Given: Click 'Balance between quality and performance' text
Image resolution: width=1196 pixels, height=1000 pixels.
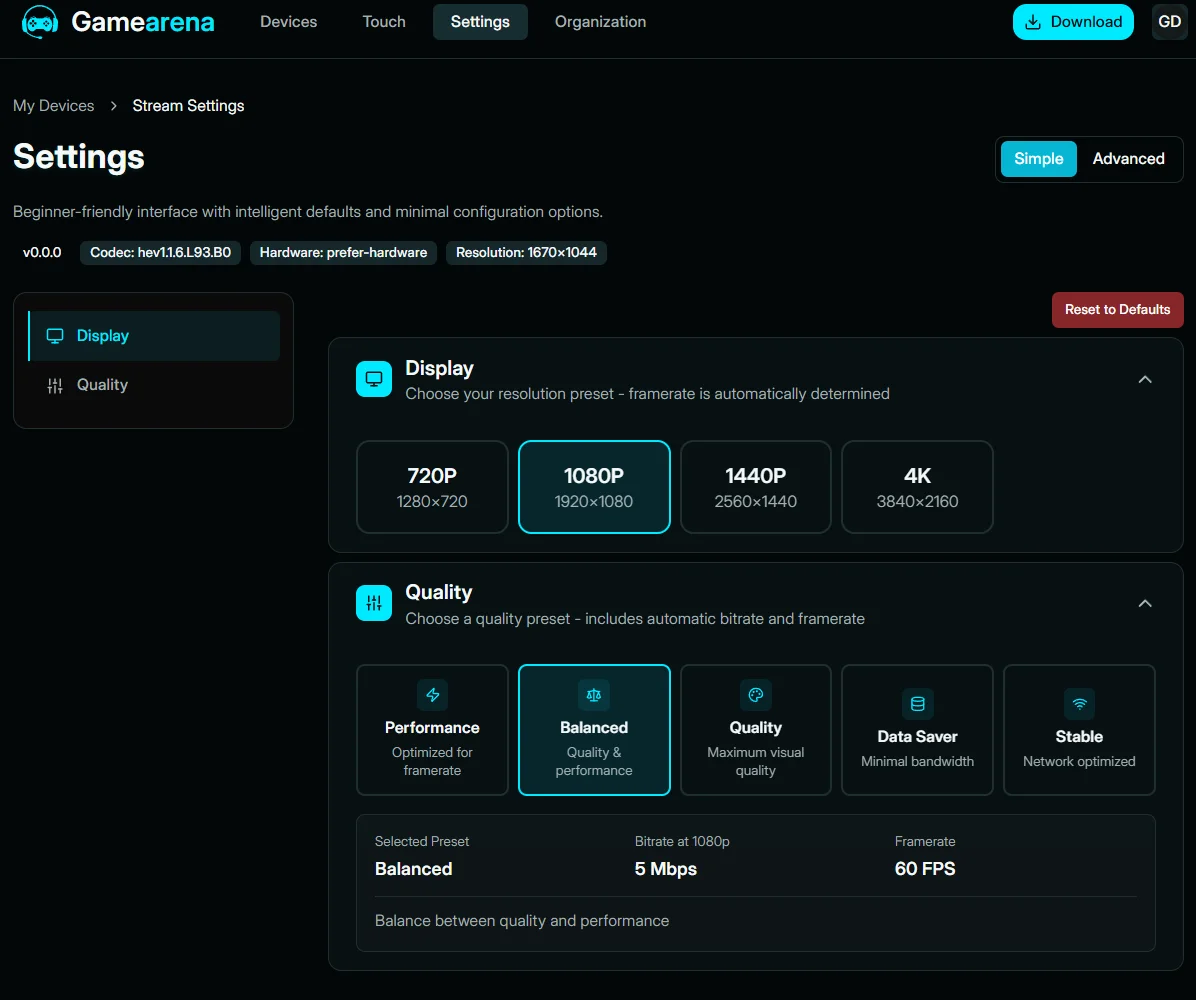Looking at the screenshot, I should tap(522, 921).
